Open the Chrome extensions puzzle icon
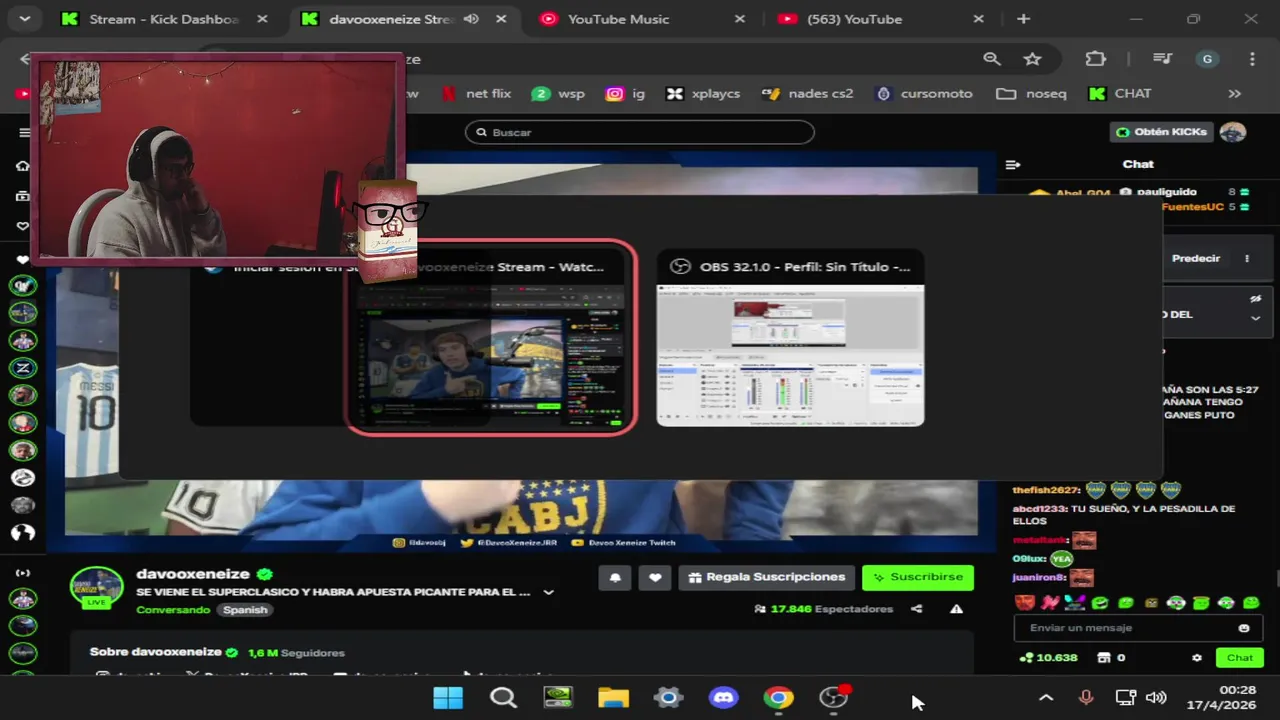 1096,59
